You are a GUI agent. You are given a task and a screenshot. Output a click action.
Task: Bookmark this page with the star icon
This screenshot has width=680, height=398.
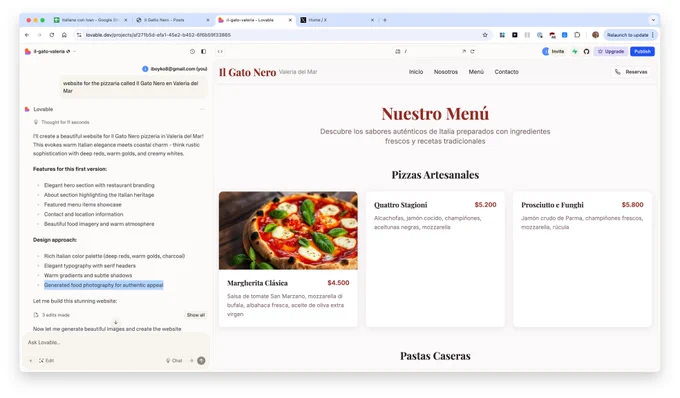[485, 35]
